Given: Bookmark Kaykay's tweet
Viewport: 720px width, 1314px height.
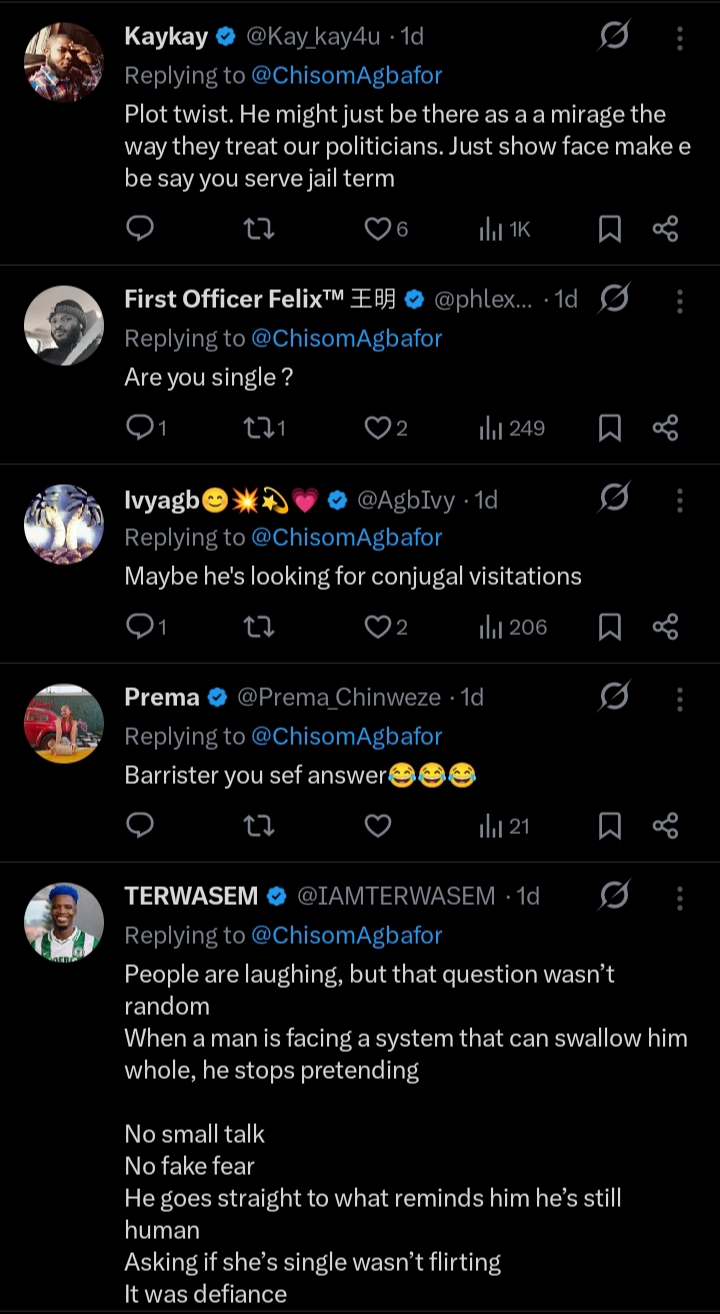Looking at the screenshot, I should 609,229.
